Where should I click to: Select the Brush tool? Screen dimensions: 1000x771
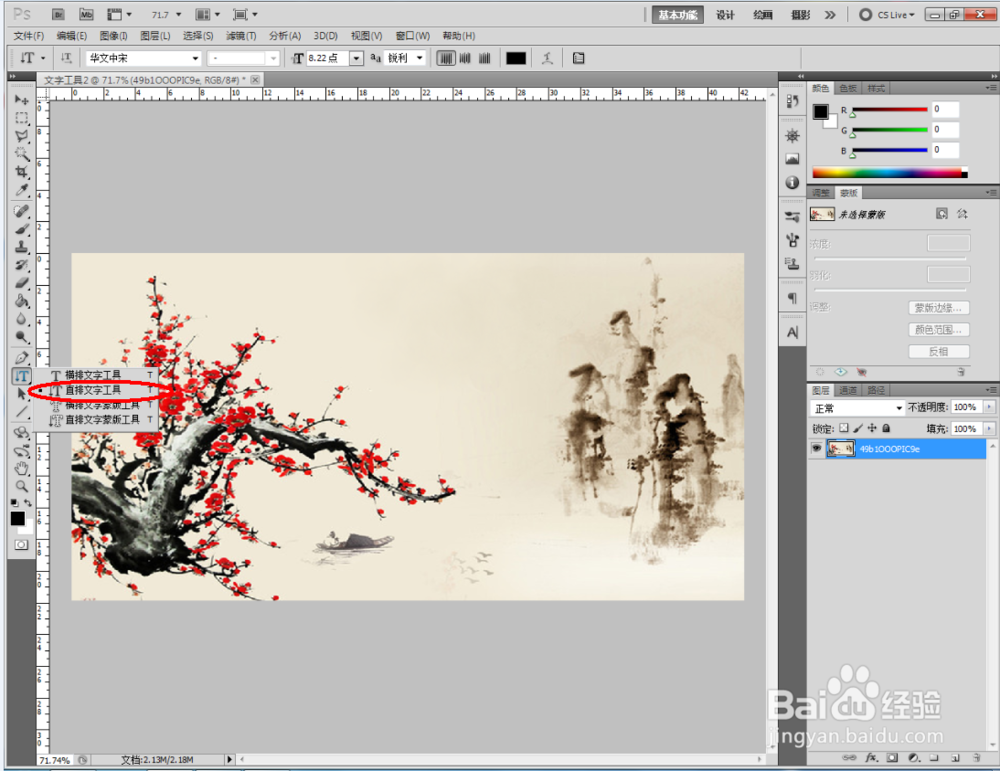[x=22, y=229]
